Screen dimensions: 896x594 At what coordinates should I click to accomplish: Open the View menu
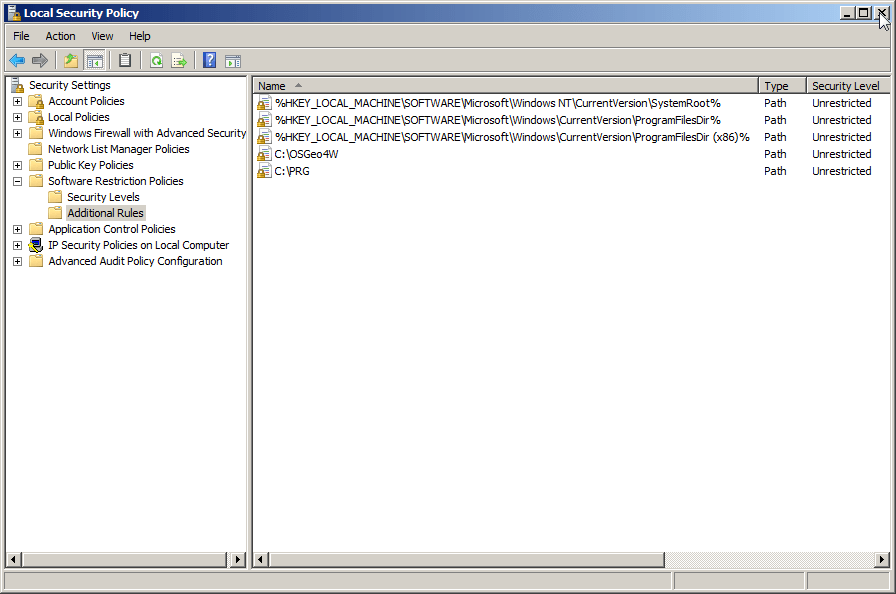102,36
